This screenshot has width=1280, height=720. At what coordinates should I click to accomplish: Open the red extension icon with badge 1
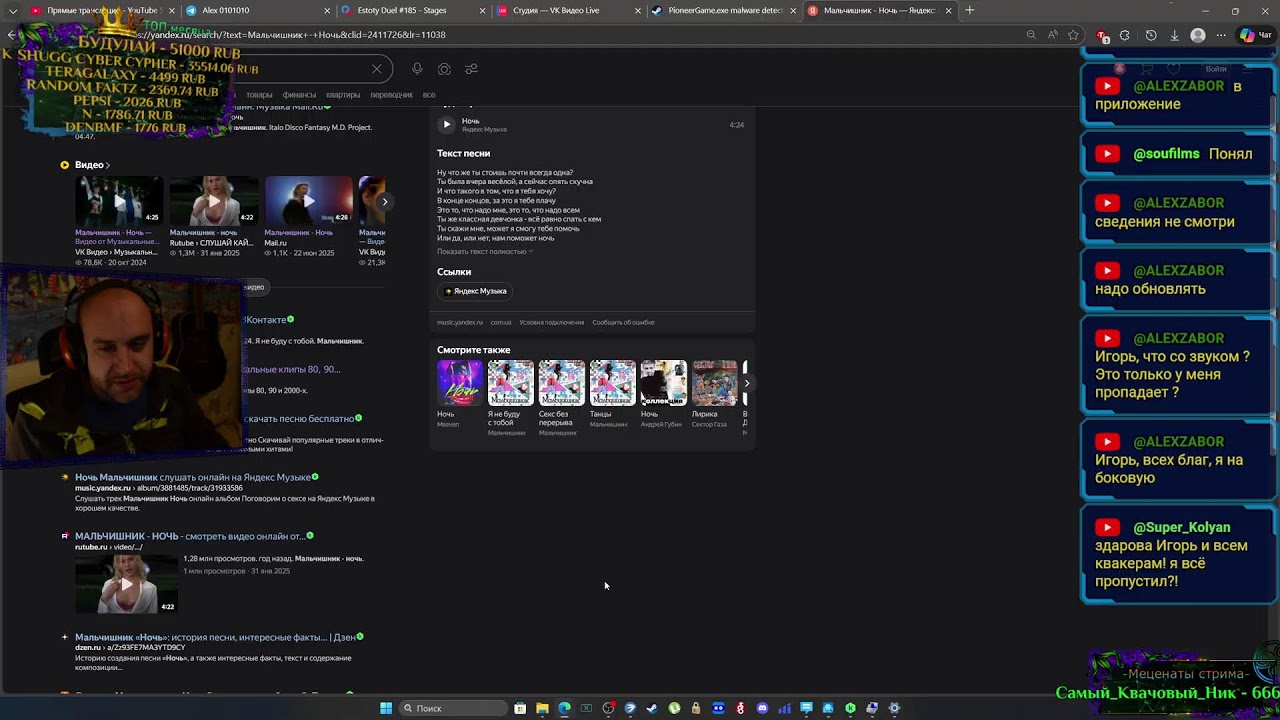1102,35
